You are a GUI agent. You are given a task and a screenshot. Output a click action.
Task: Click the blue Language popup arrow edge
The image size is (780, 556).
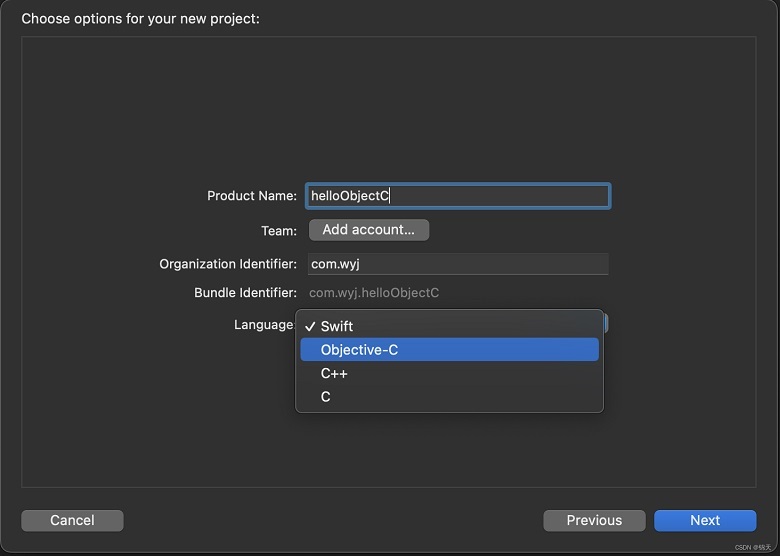pyautogui.click(x=606, y=324)
